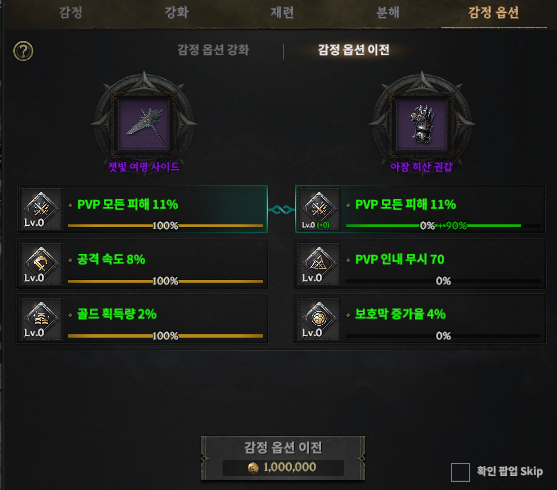557x490 pixels.
Task: Open the 분해 tab
Action: (x=388, y=13)
